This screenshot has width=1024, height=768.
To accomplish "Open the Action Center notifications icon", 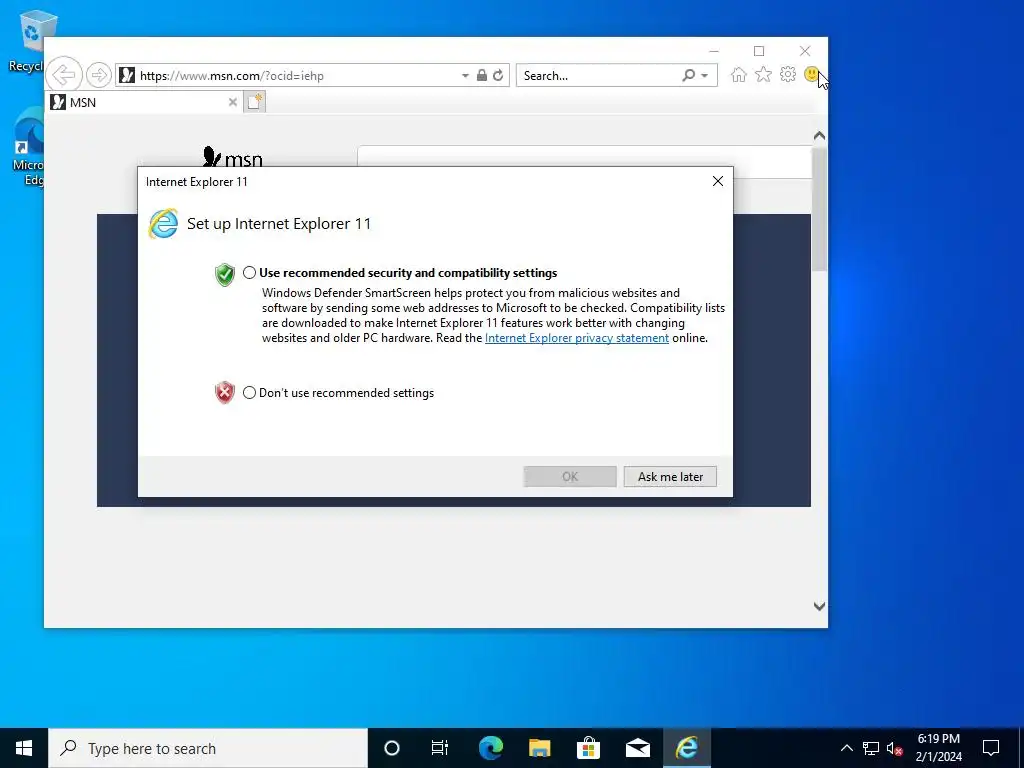I will coord(991,748).
